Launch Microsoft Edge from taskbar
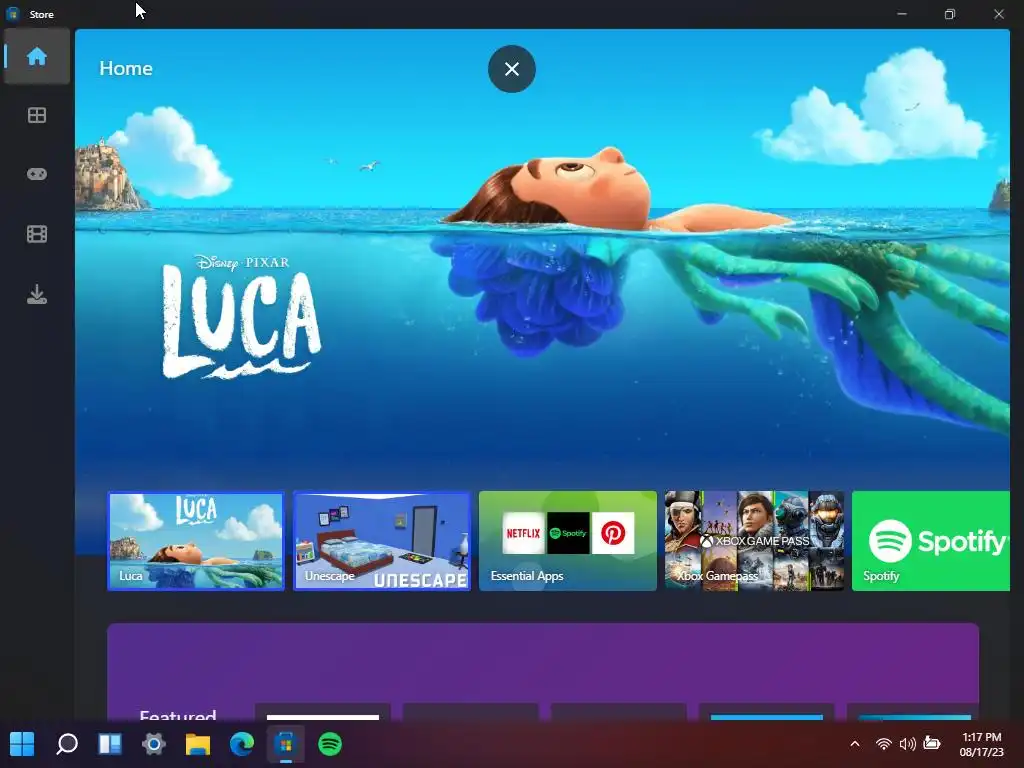Viewport: 1024px width, 768px height. 242,744
